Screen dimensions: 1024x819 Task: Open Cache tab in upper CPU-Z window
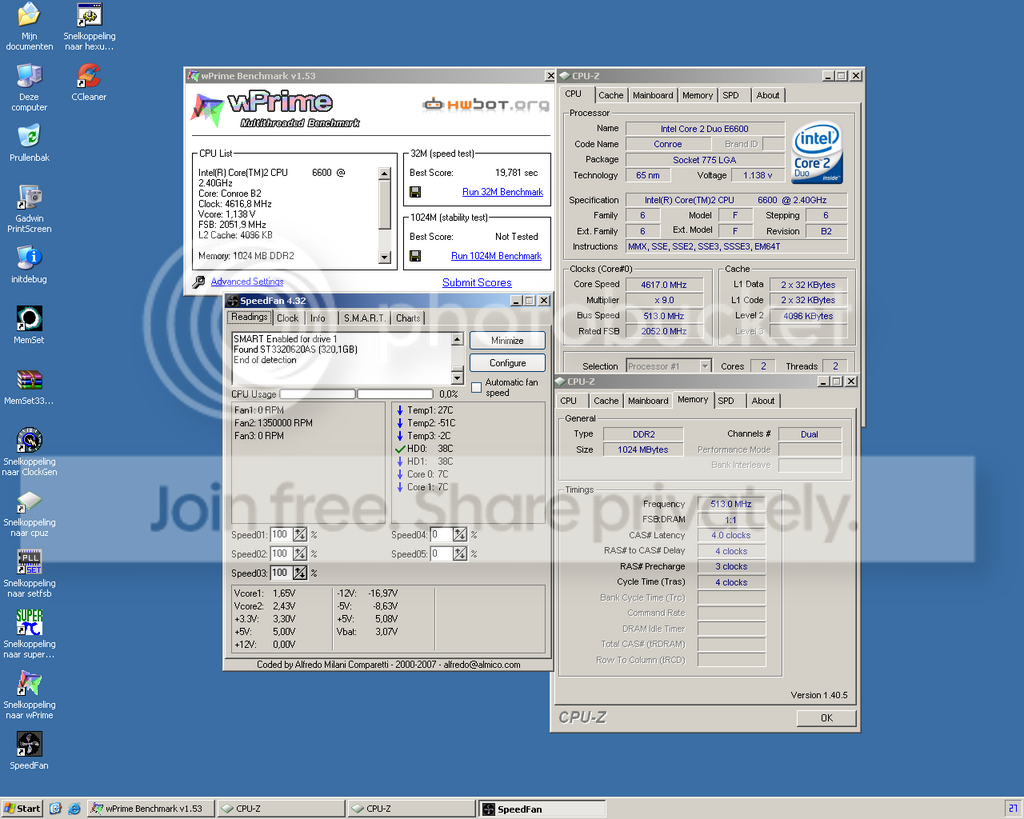click(611, 95)
